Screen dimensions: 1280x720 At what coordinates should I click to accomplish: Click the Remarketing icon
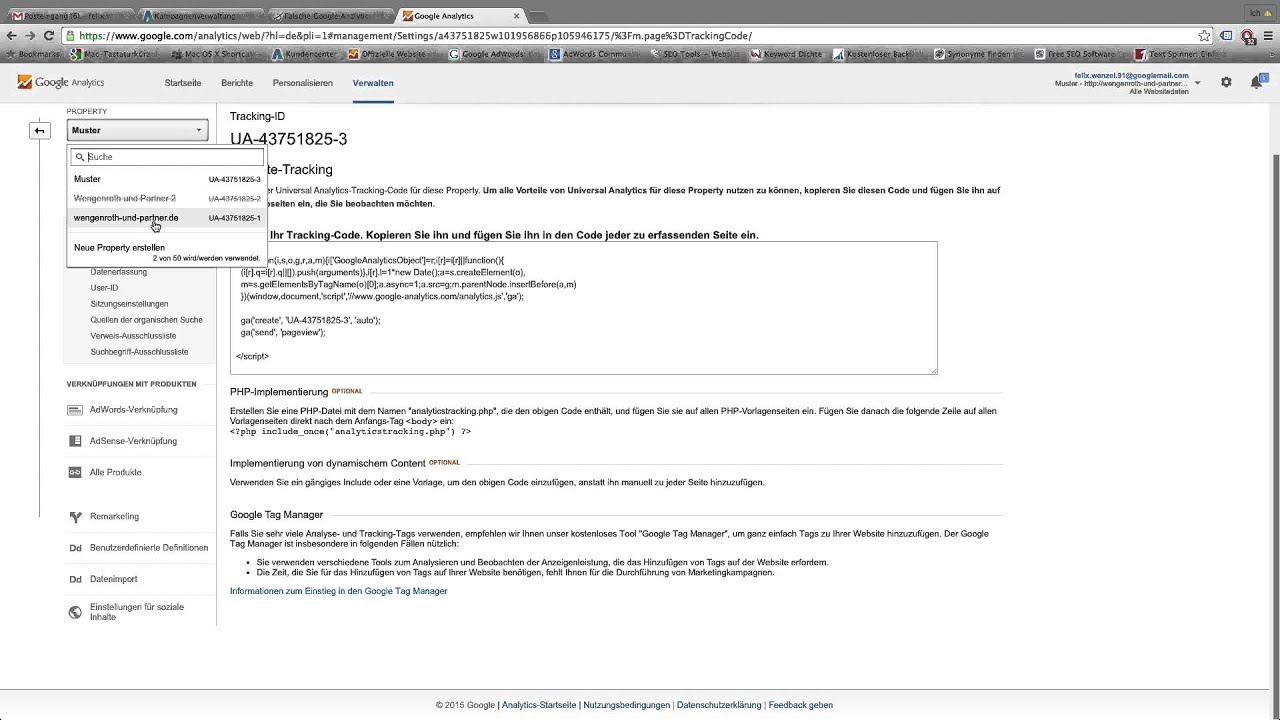[75, 517]
